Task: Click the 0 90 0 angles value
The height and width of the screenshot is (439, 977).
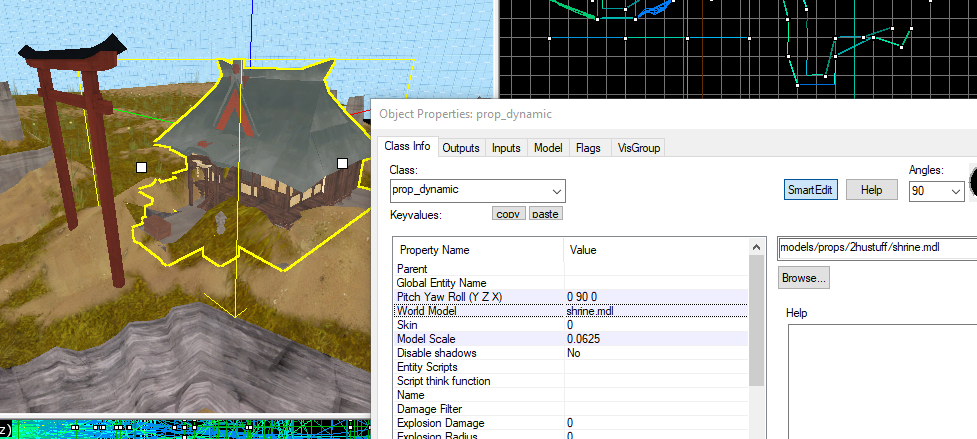Action: tap(582, 296)
